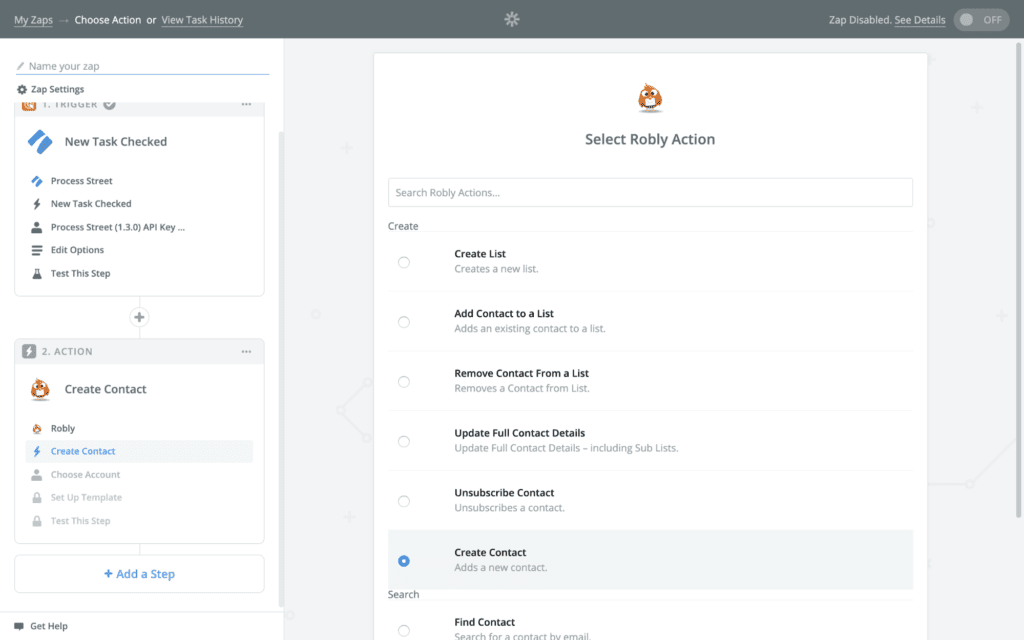Screen dimensions: 1024x640
Task: Click the 2. ACTION step header label
Action: [67, 351]
